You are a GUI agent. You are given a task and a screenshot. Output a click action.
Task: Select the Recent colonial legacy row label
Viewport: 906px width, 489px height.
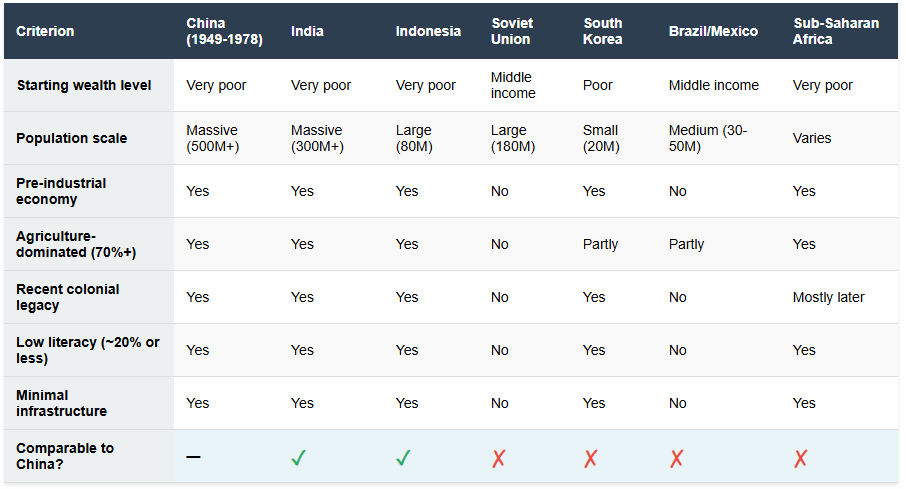67,297
